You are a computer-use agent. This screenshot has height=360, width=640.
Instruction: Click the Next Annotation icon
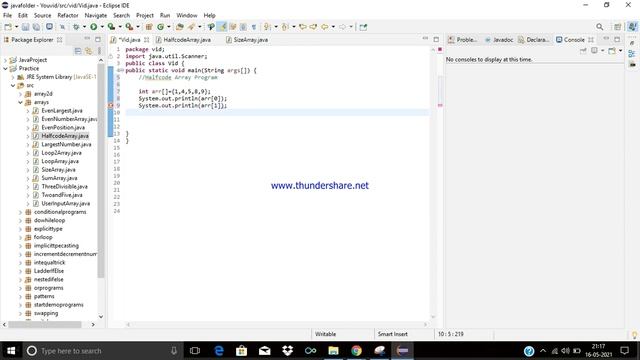point(267,27)
